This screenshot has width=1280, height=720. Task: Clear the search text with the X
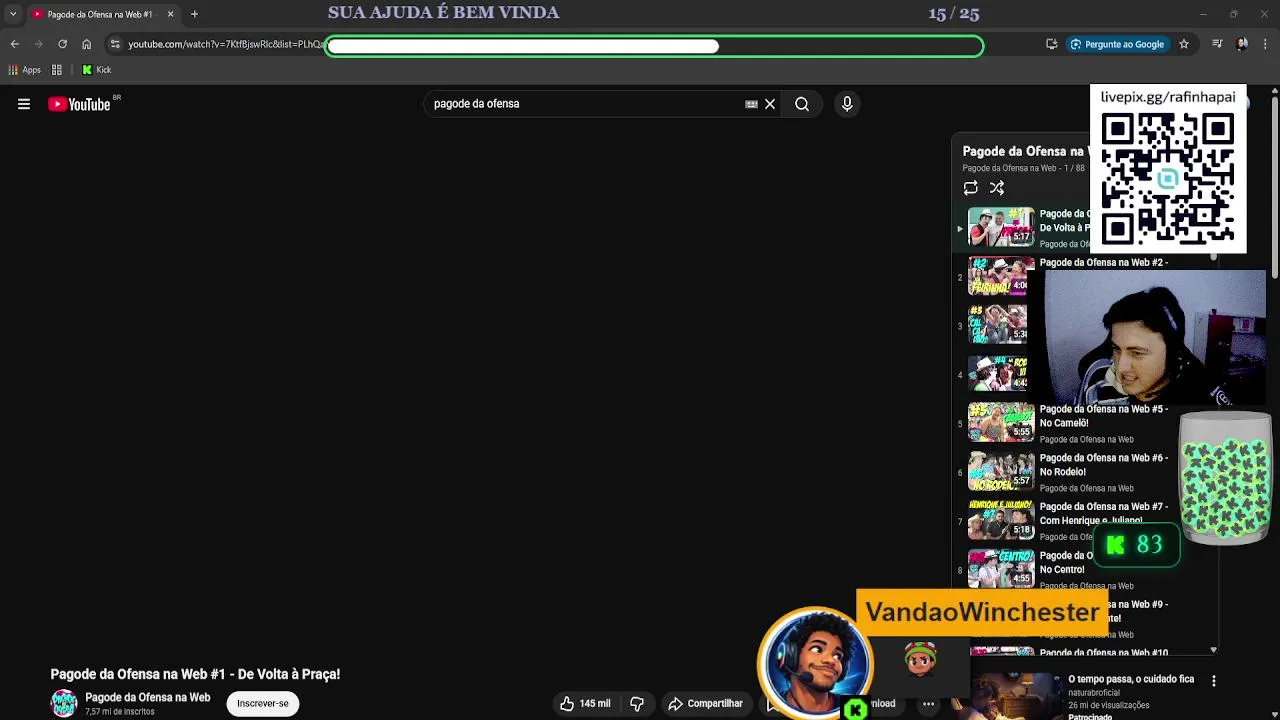(x=770, y=104)
